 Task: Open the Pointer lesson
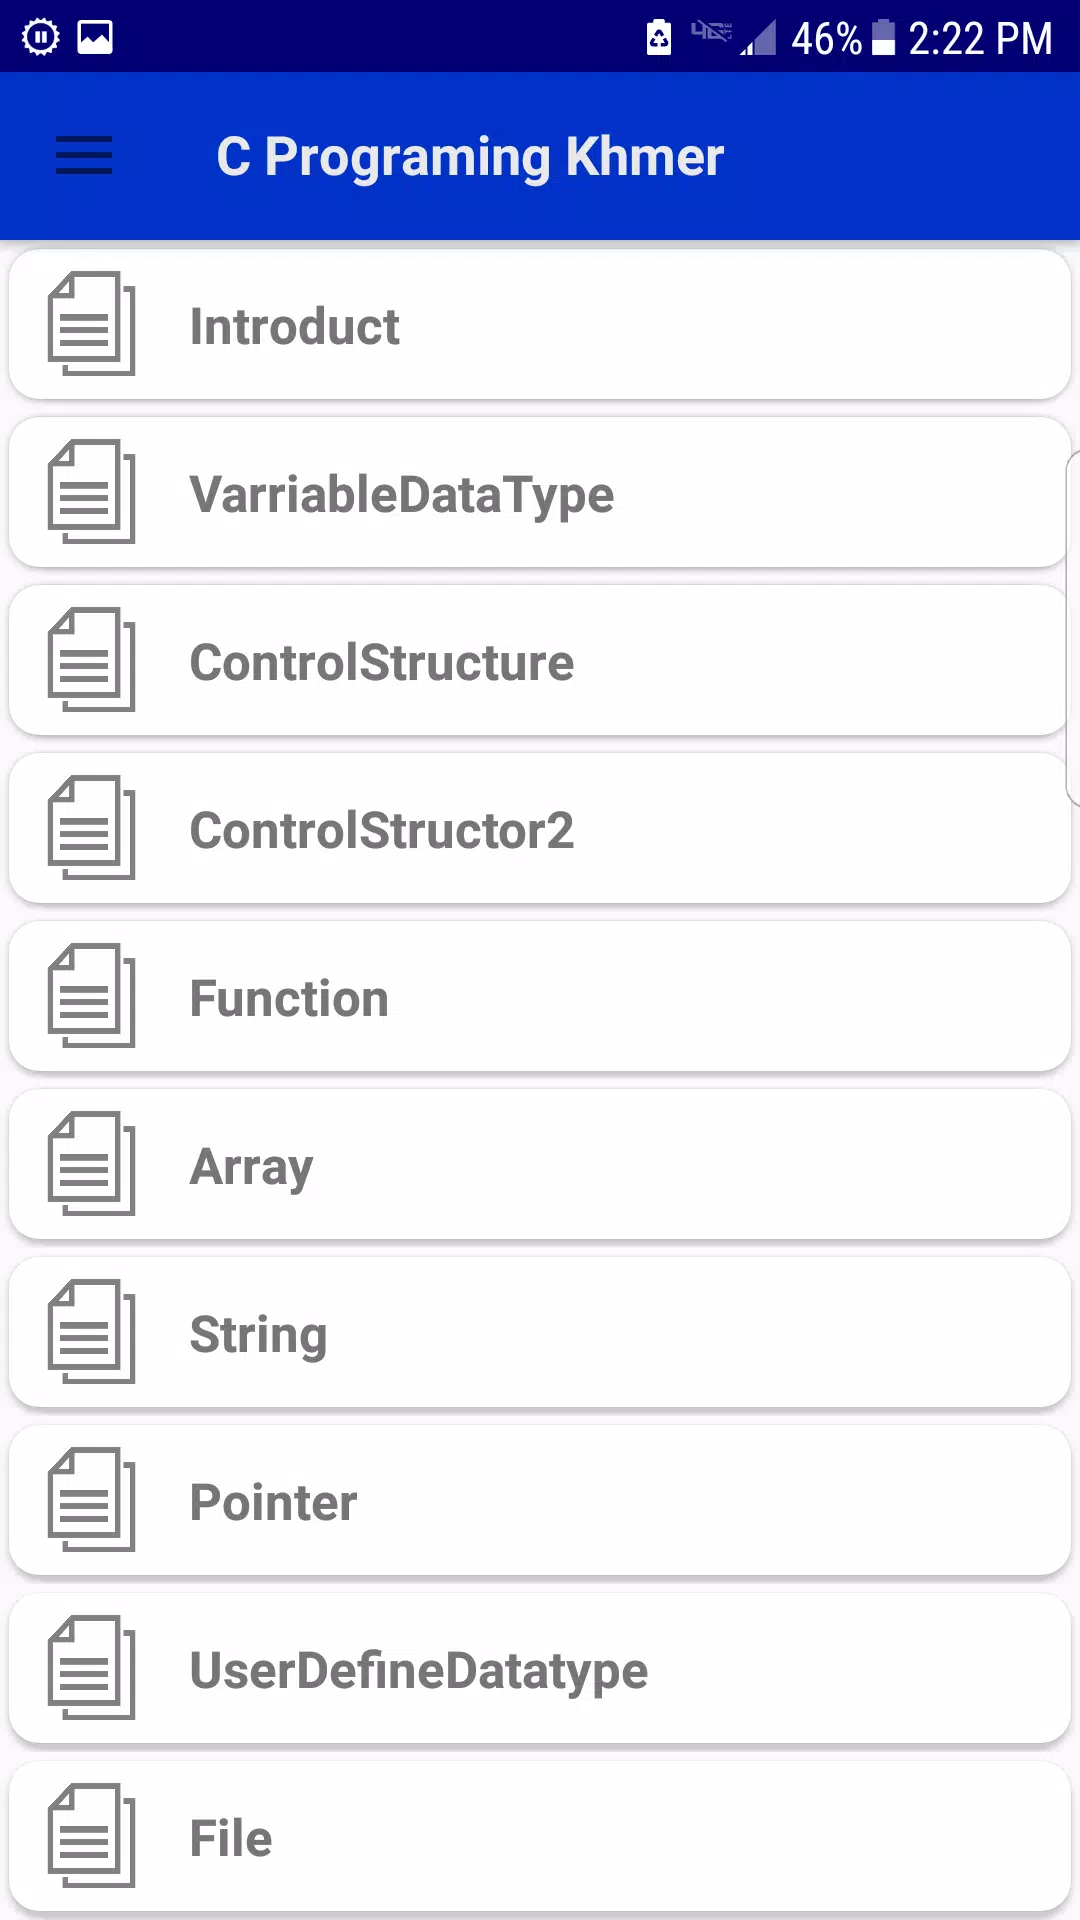tap(540, 1501)
